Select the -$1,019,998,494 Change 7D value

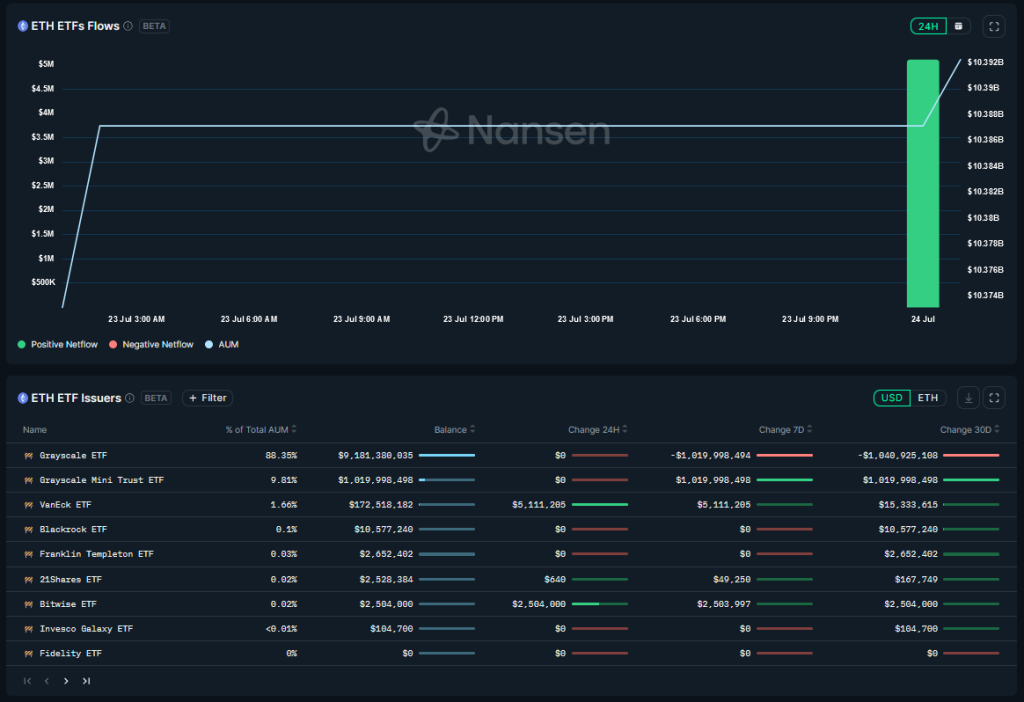(711, 455)
